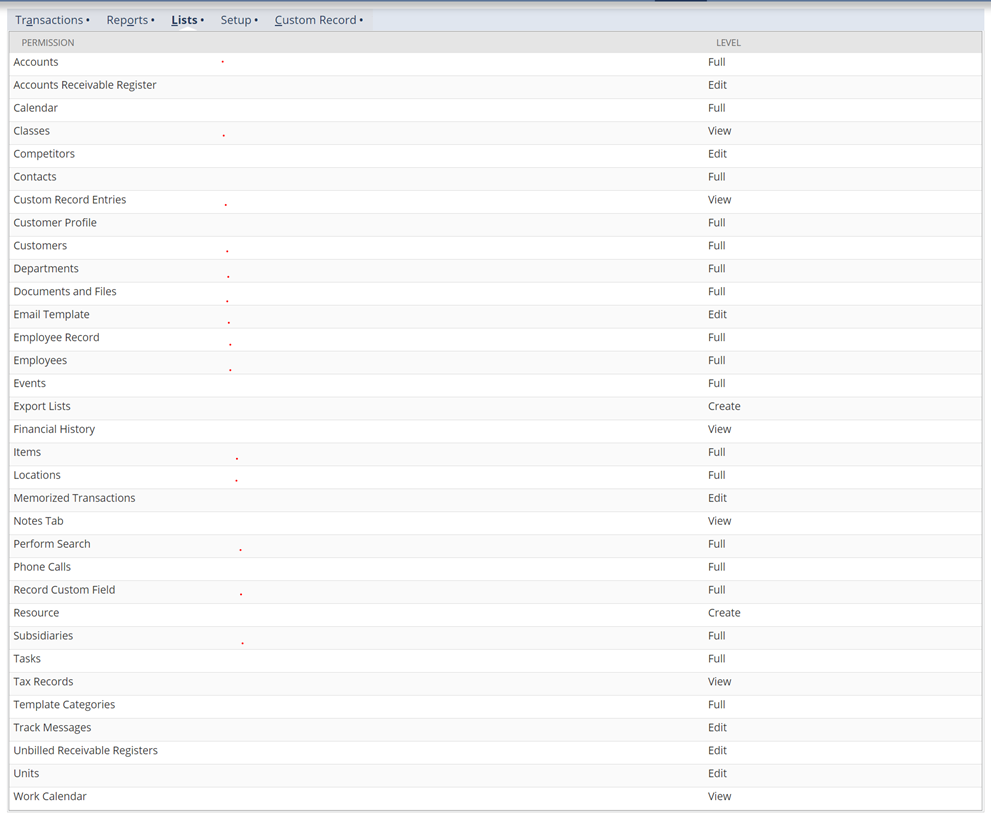The width and height of the screenshot is (991, 819).
Task: Select the Events permission
Action: click(30, 384)
